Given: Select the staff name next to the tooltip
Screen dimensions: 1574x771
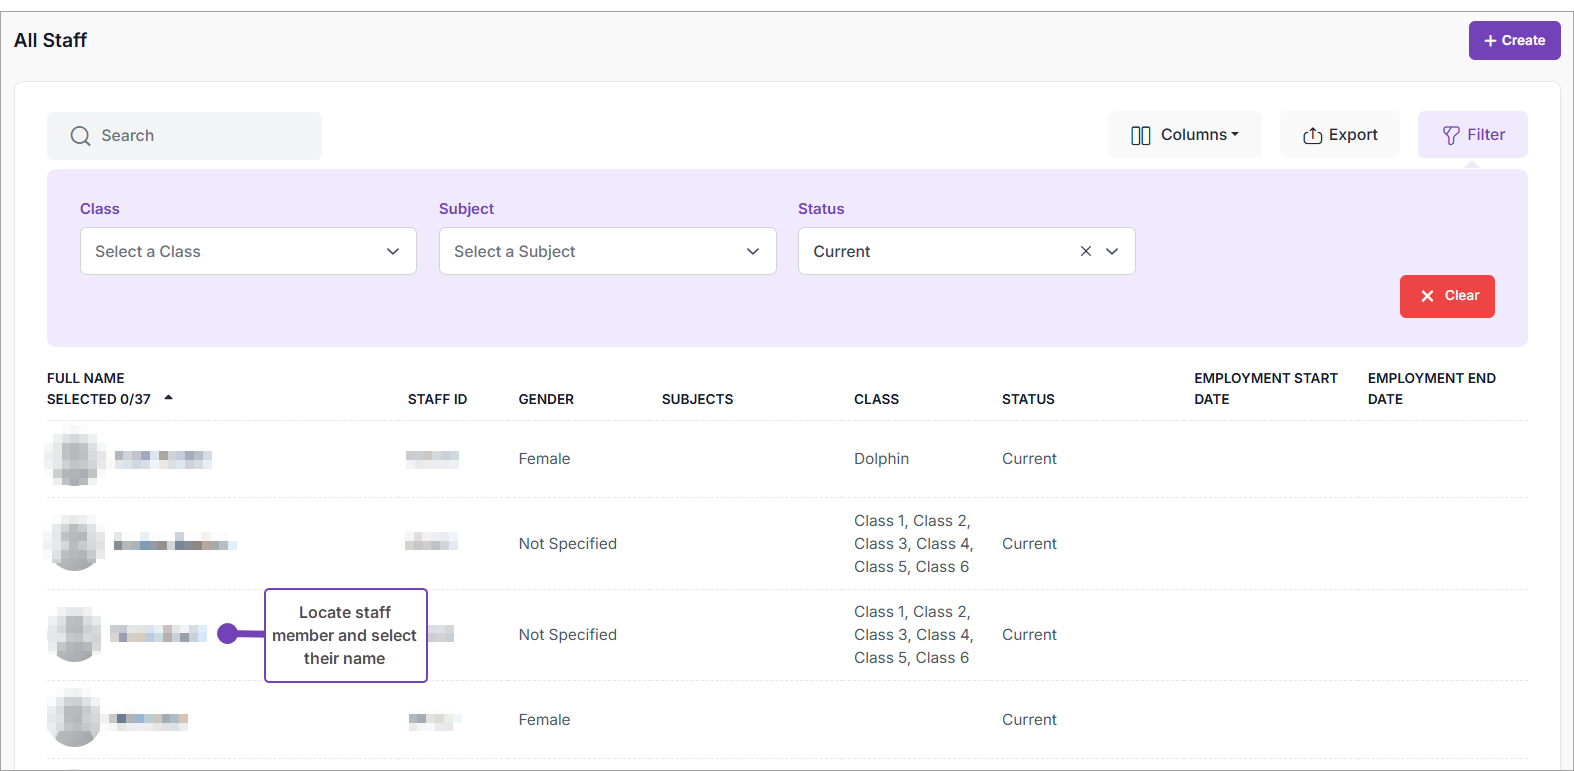Looking at the screenshot, I should [158, 634].
